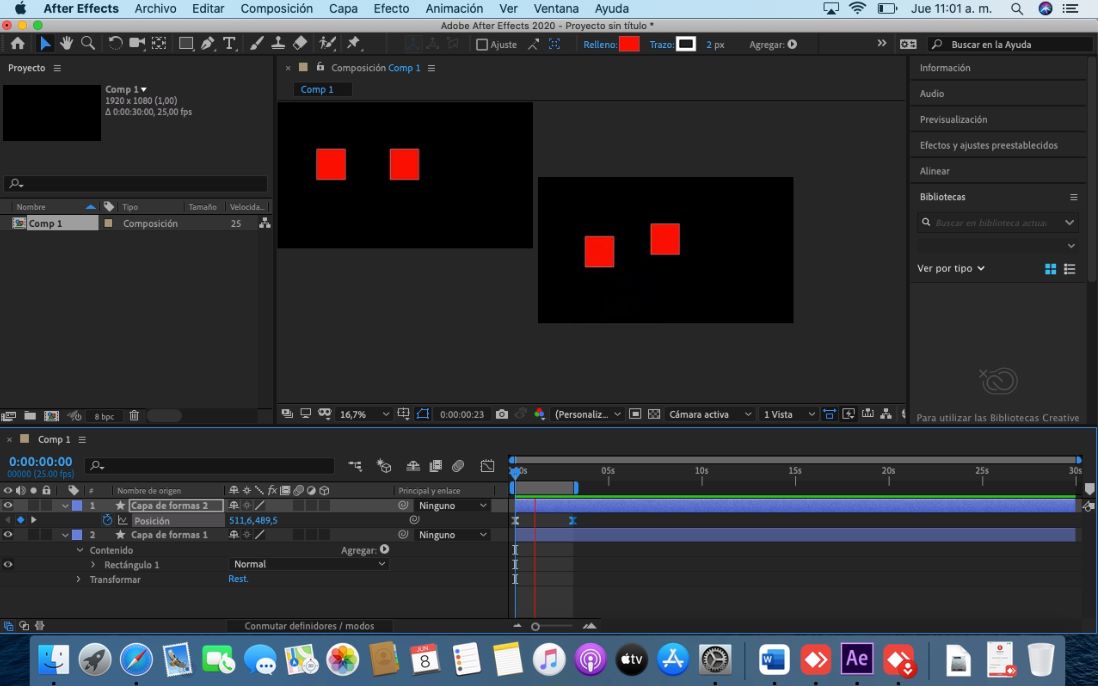Viewport: 1098px width, 686px height.
Task: Toggle visibility of Rectángulo 1
Action: (x=7, y=563)
